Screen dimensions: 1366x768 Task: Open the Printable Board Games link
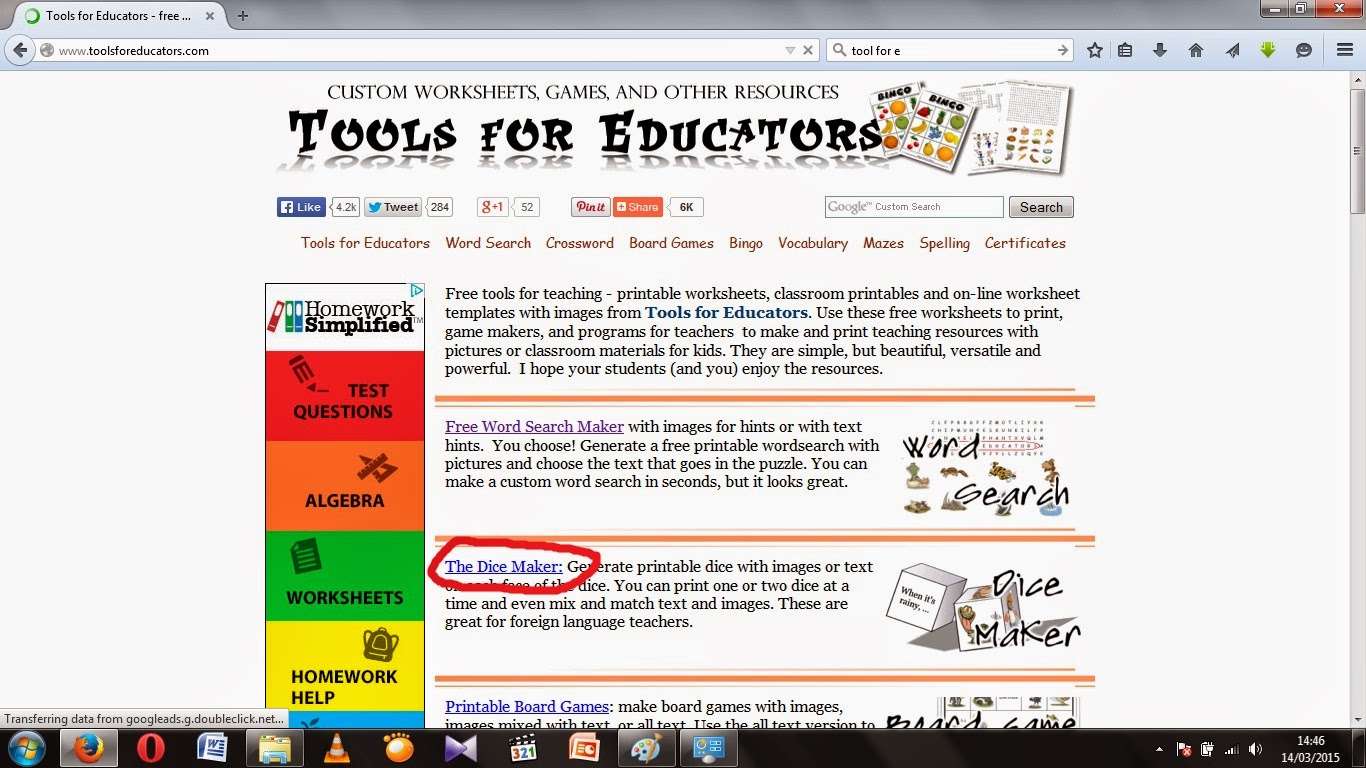pyautogui.click(x=527, y=707)
